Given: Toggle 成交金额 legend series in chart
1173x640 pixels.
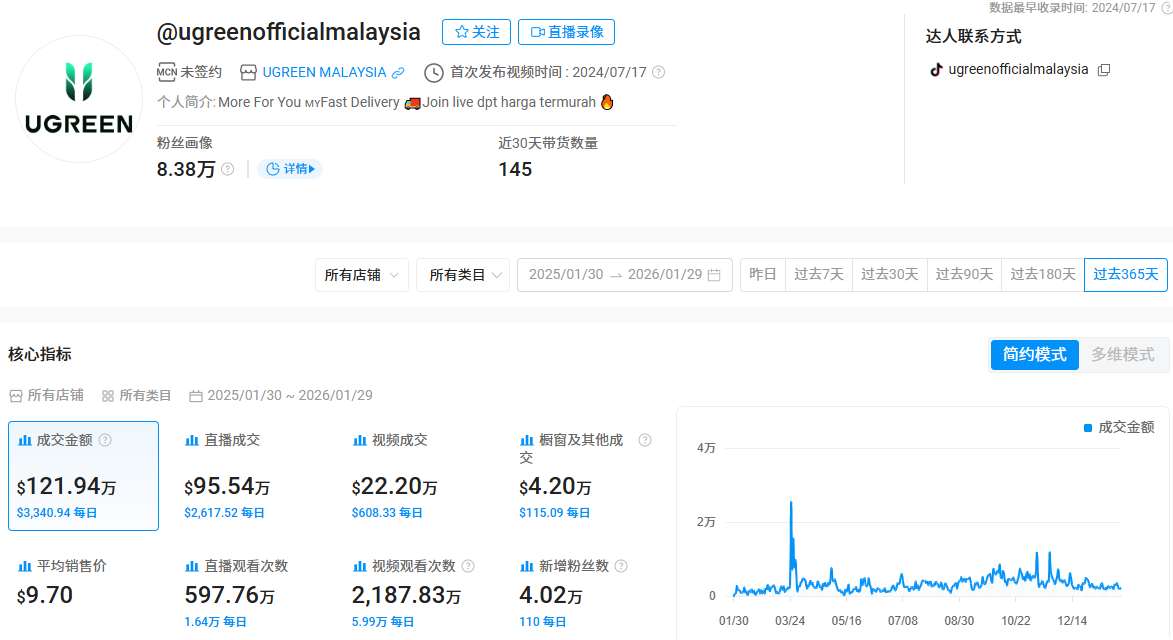Looking at the screenshot, I should click(1119, 427).
